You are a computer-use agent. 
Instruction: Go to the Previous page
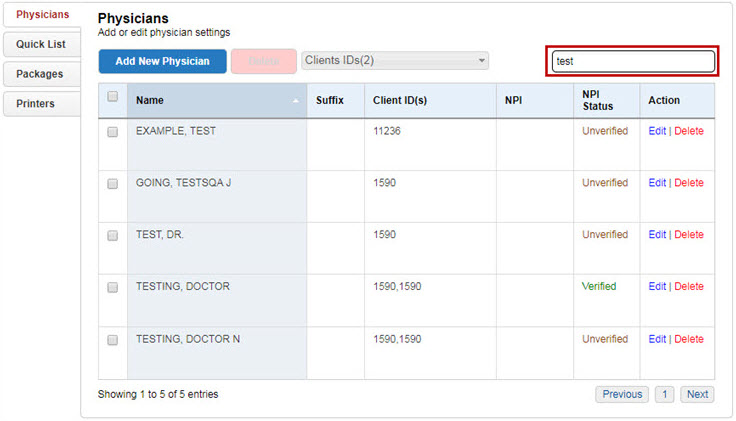pyautogui.click(x=622, y=394)
